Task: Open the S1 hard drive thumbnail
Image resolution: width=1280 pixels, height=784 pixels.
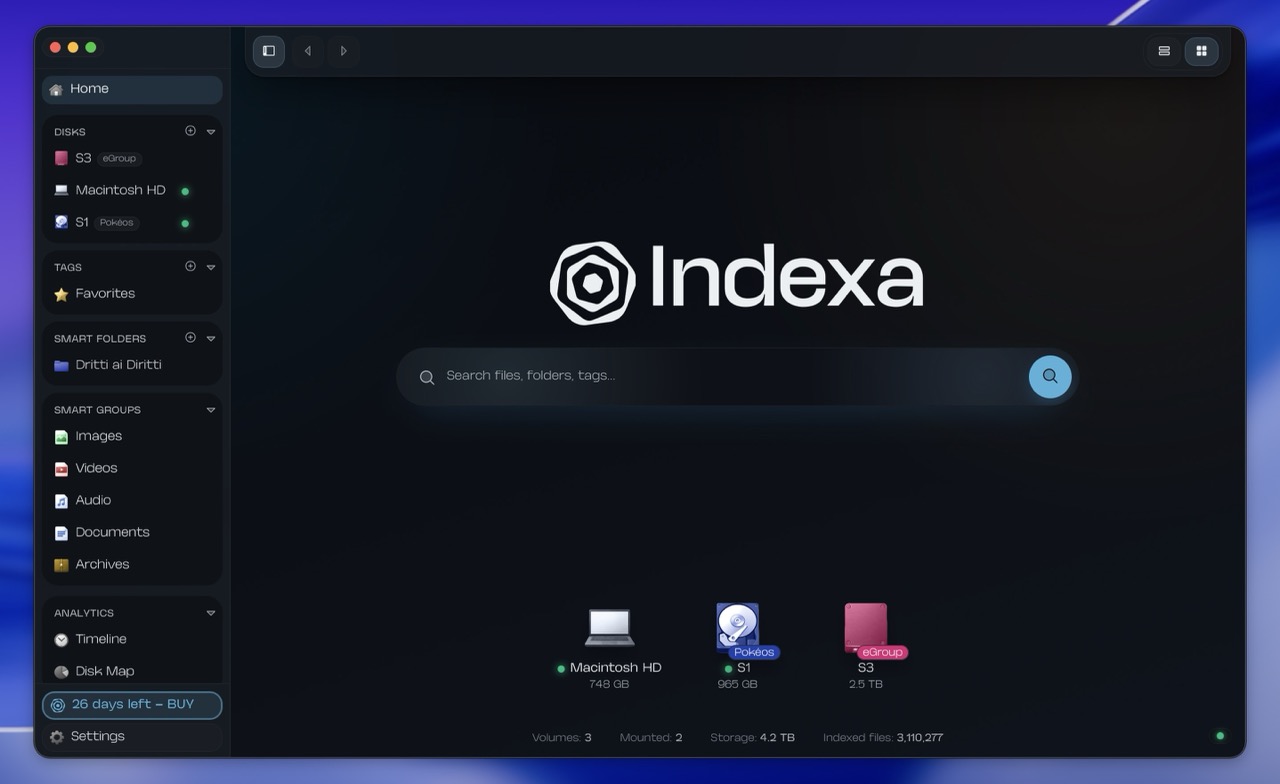Action: tap(737, 627)
